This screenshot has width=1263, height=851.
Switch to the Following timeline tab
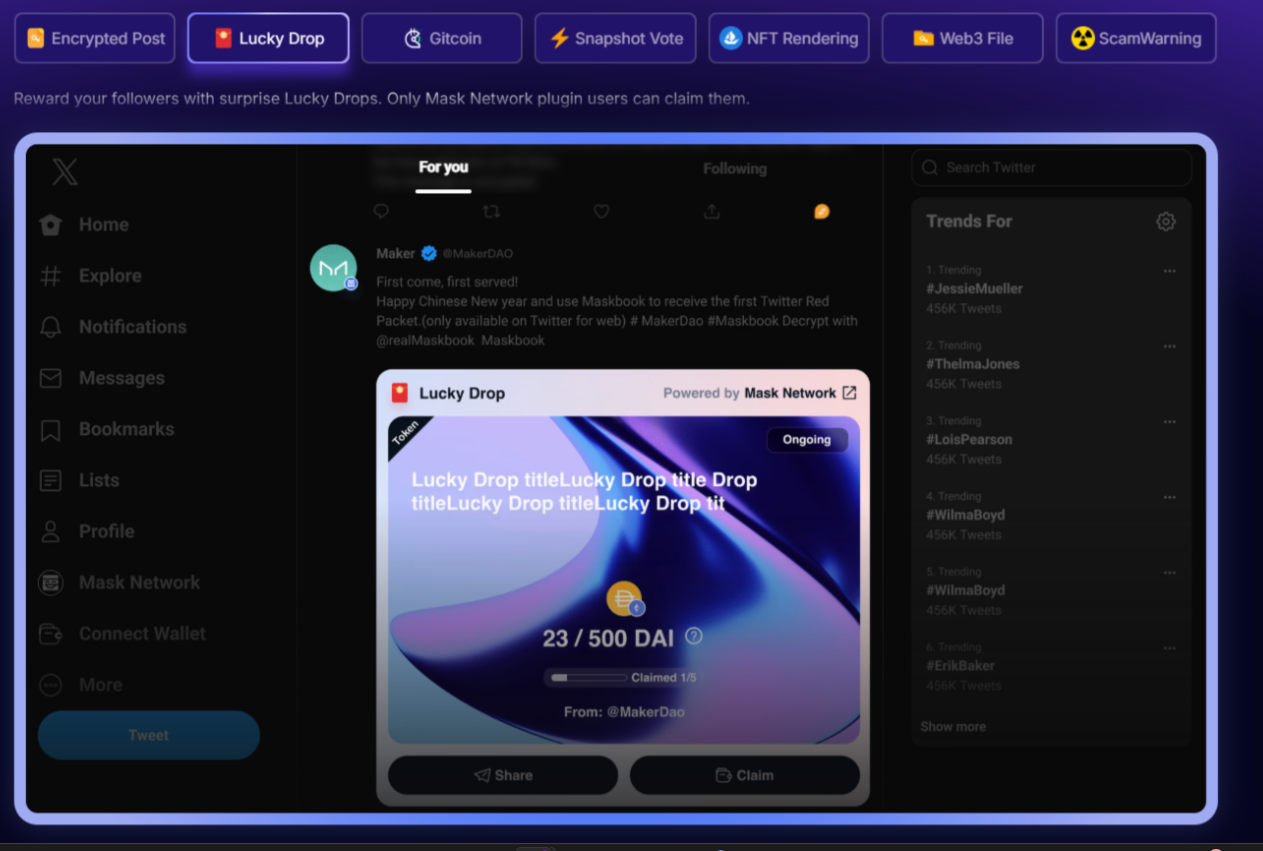[734, 169]
